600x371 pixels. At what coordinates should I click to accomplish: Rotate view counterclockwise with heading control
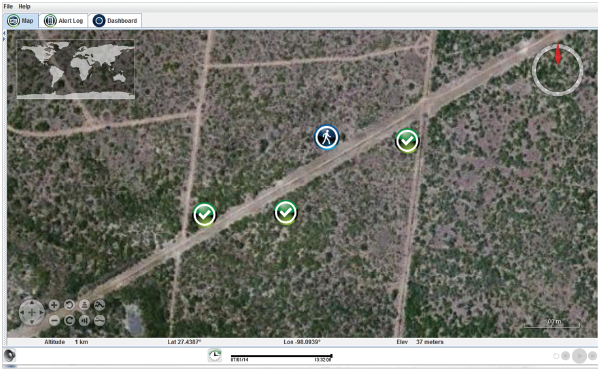[x=69, y=305]
